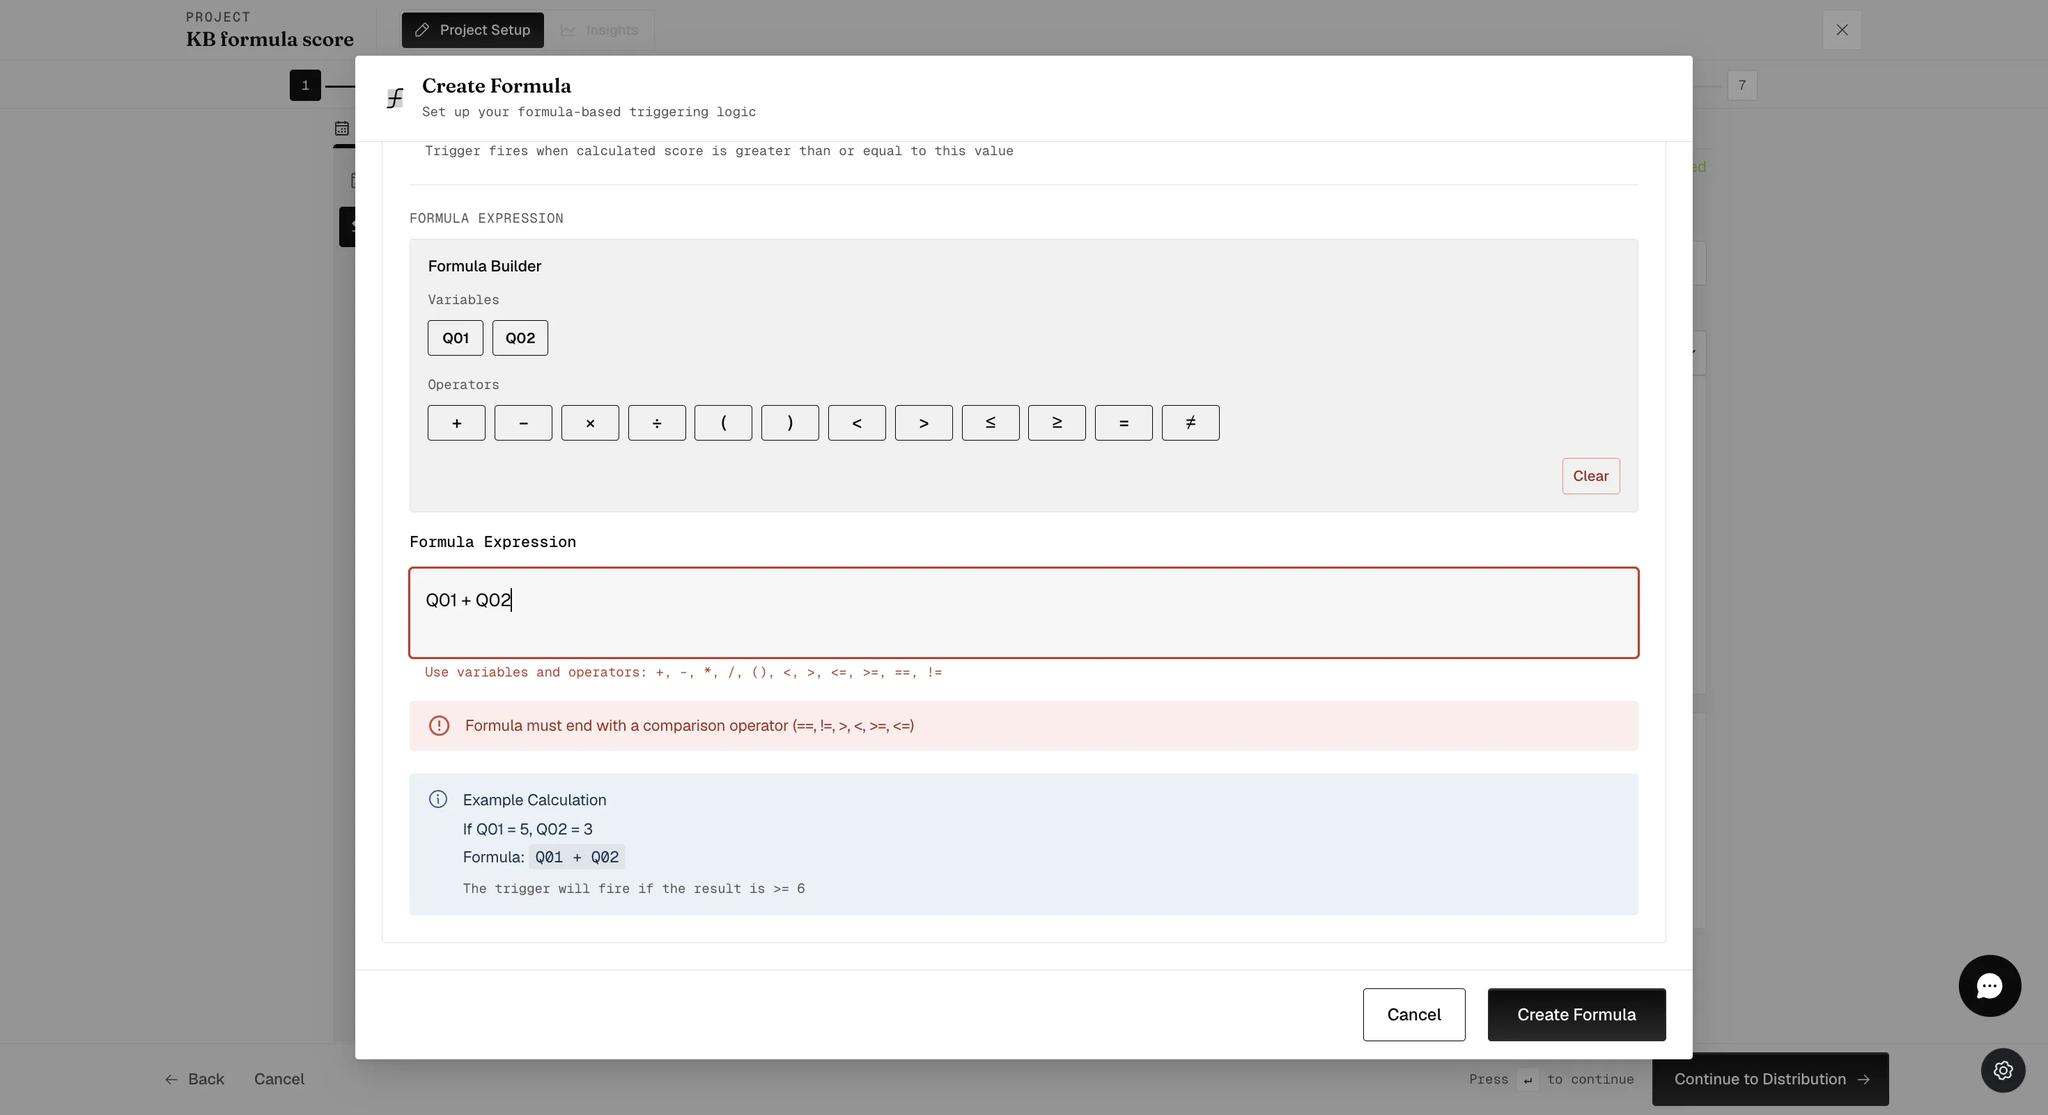Image resolution: width=2048 pixels, height=1115 pixels.
Task: Go to step 1 in the progress stepper
Action: point(305,85)
